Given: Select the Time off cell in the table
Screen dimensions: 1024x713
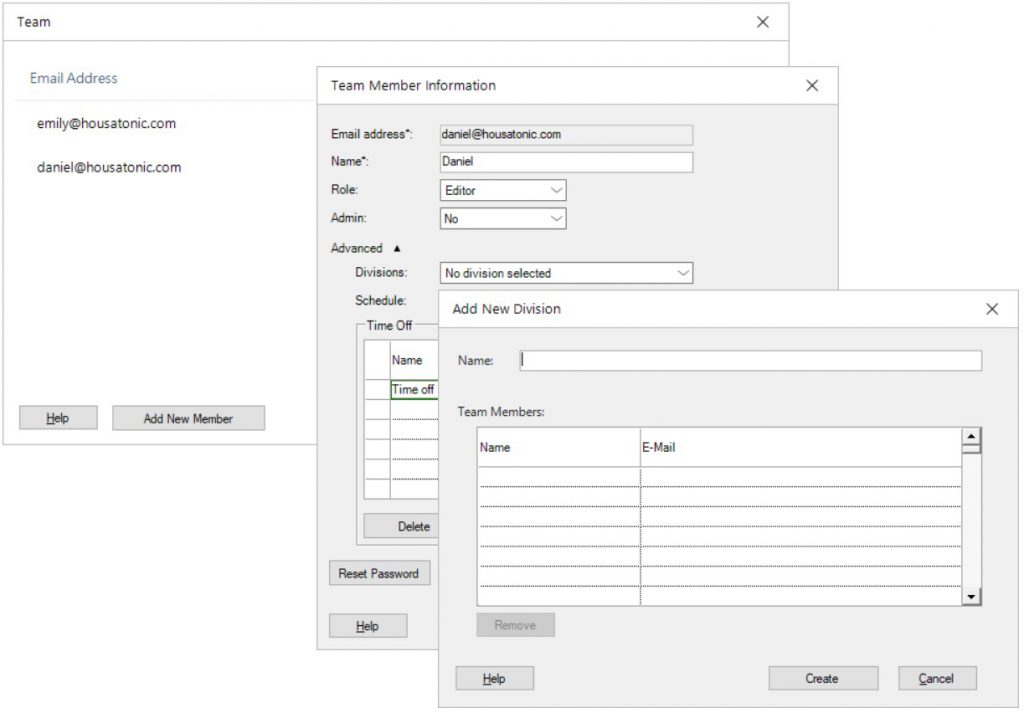Looking at the screenshot, I should click(413, 390).
